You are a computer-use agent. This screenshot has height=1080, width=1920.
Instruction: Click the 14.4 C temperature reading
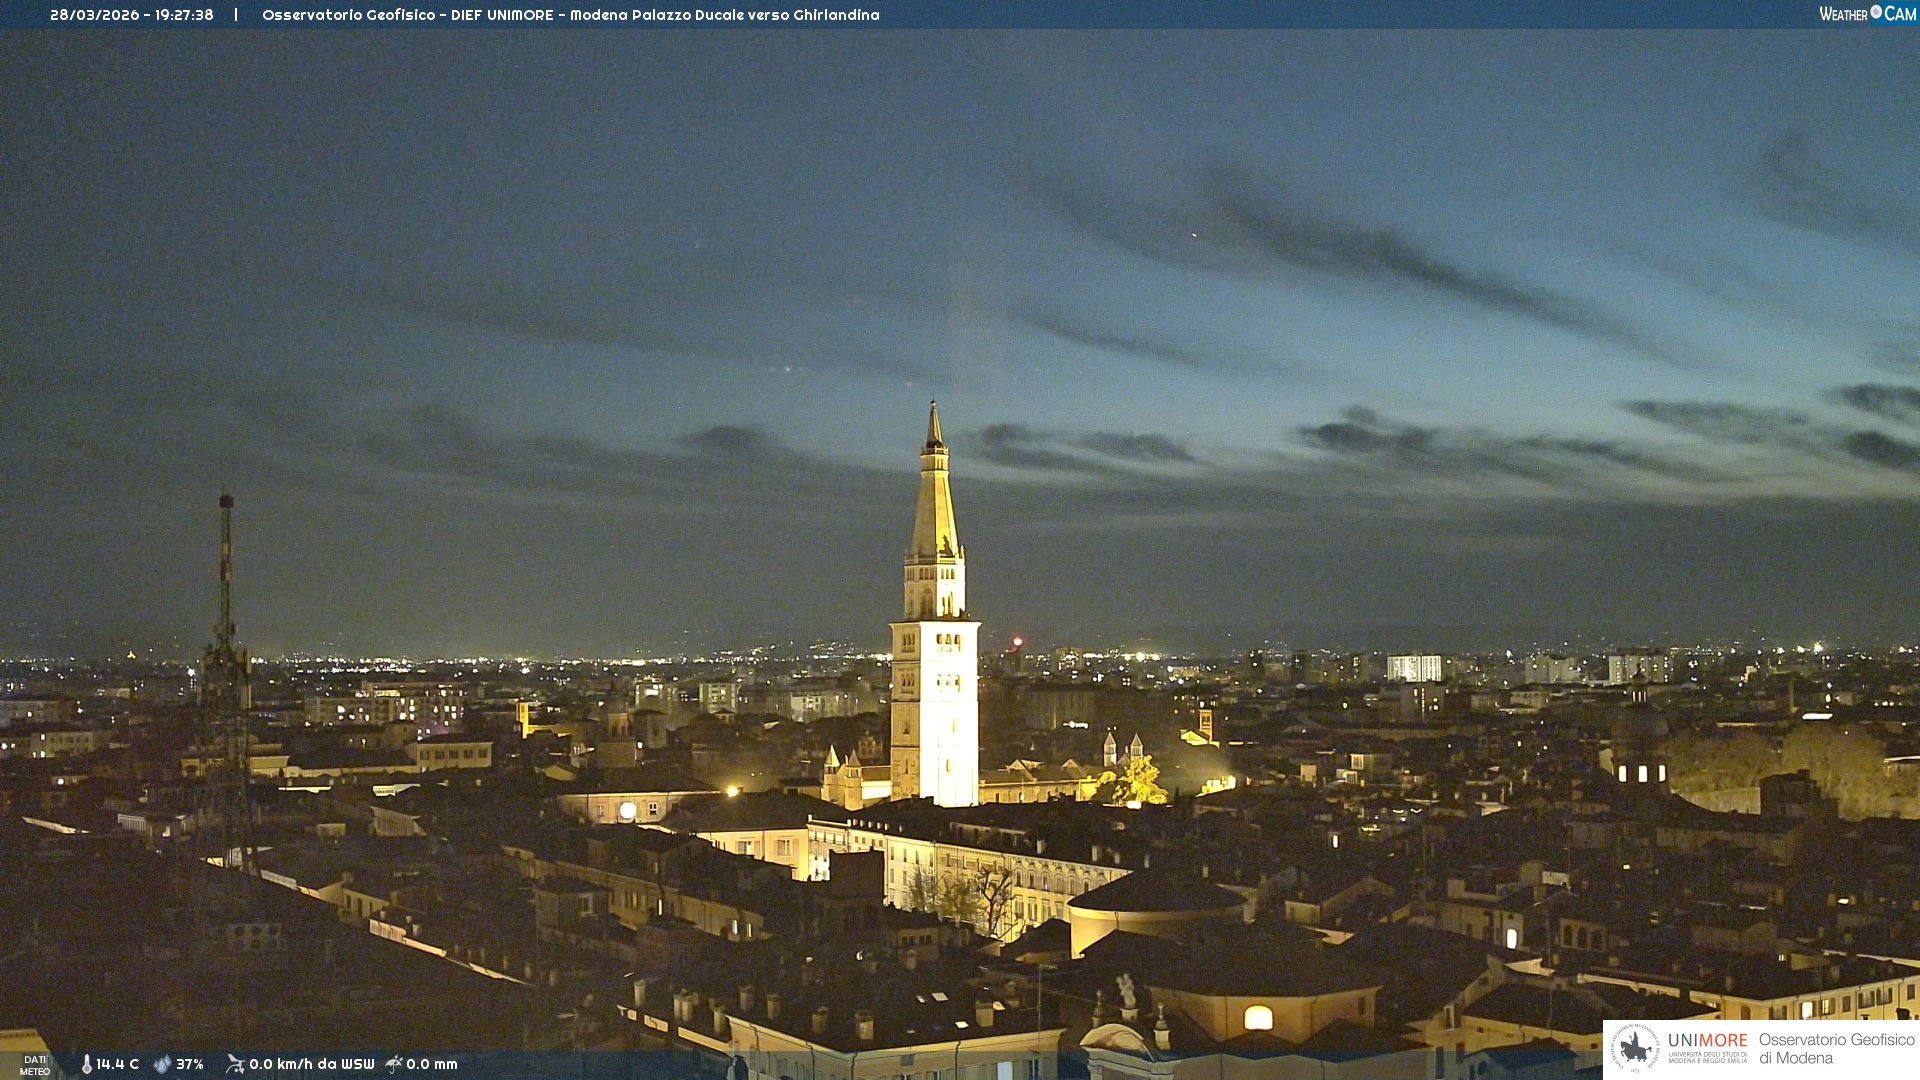tap(118, 1064)
